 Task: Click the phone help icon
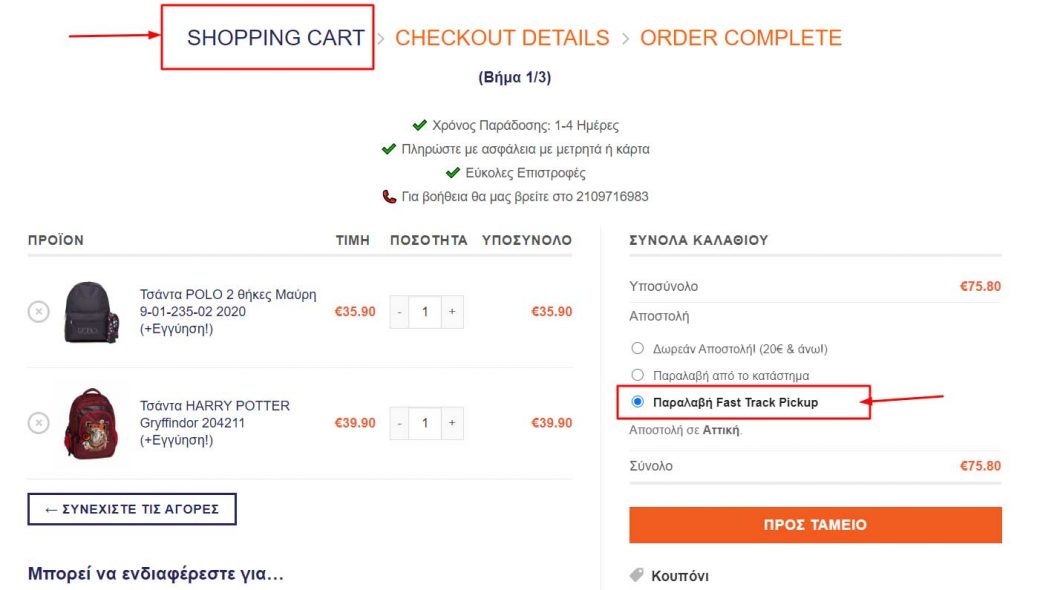pos(389,197)
